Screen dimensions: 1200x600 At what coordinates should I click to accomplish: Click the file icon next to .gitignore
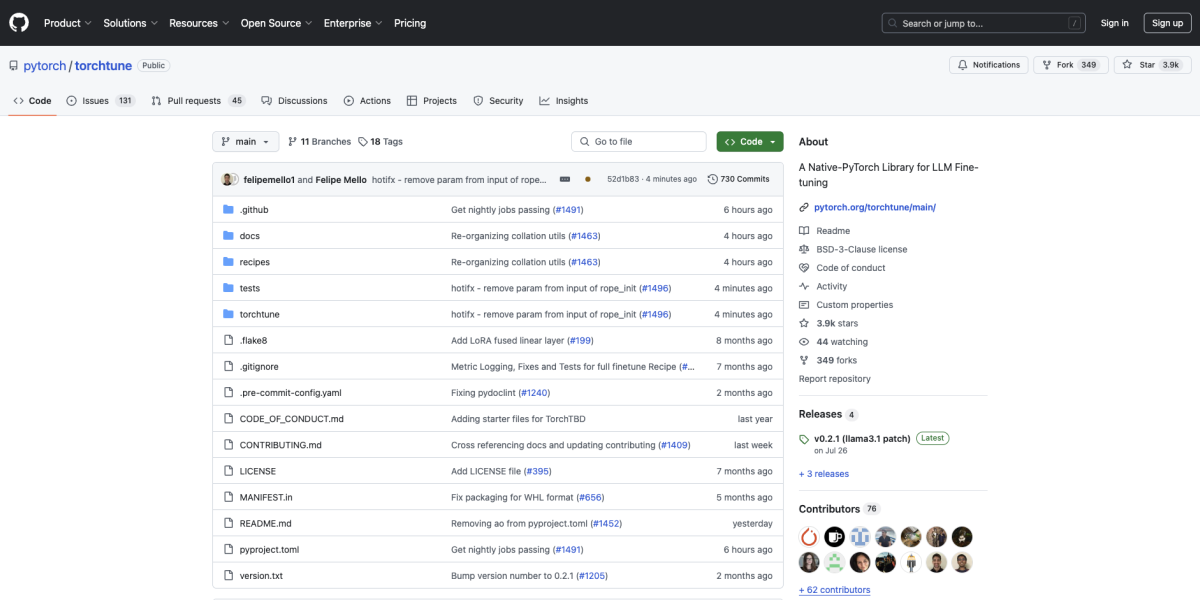point(228,367)
